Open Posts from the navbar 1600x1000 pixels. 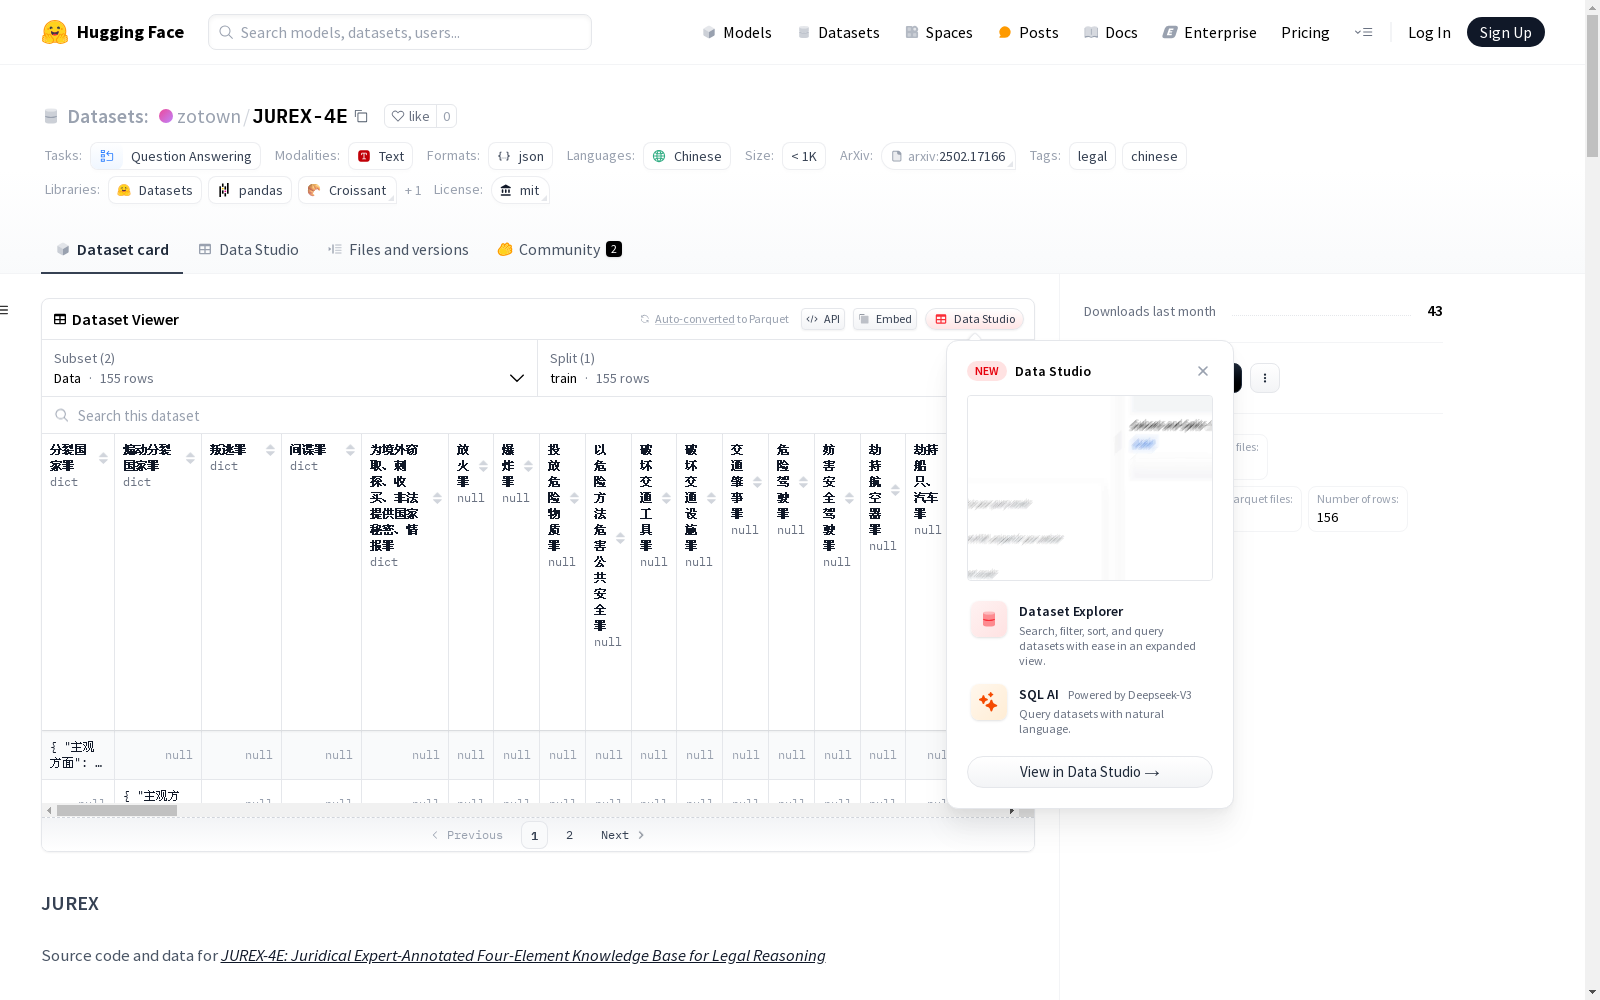(1028, 32)
